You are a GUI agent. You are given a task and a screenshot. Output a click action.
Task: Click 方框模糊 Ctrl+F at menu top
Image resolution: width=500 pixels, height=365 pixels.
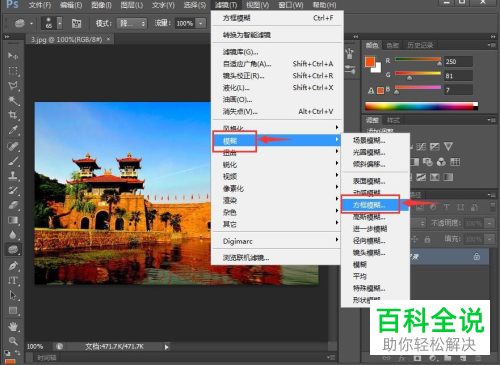278,18
